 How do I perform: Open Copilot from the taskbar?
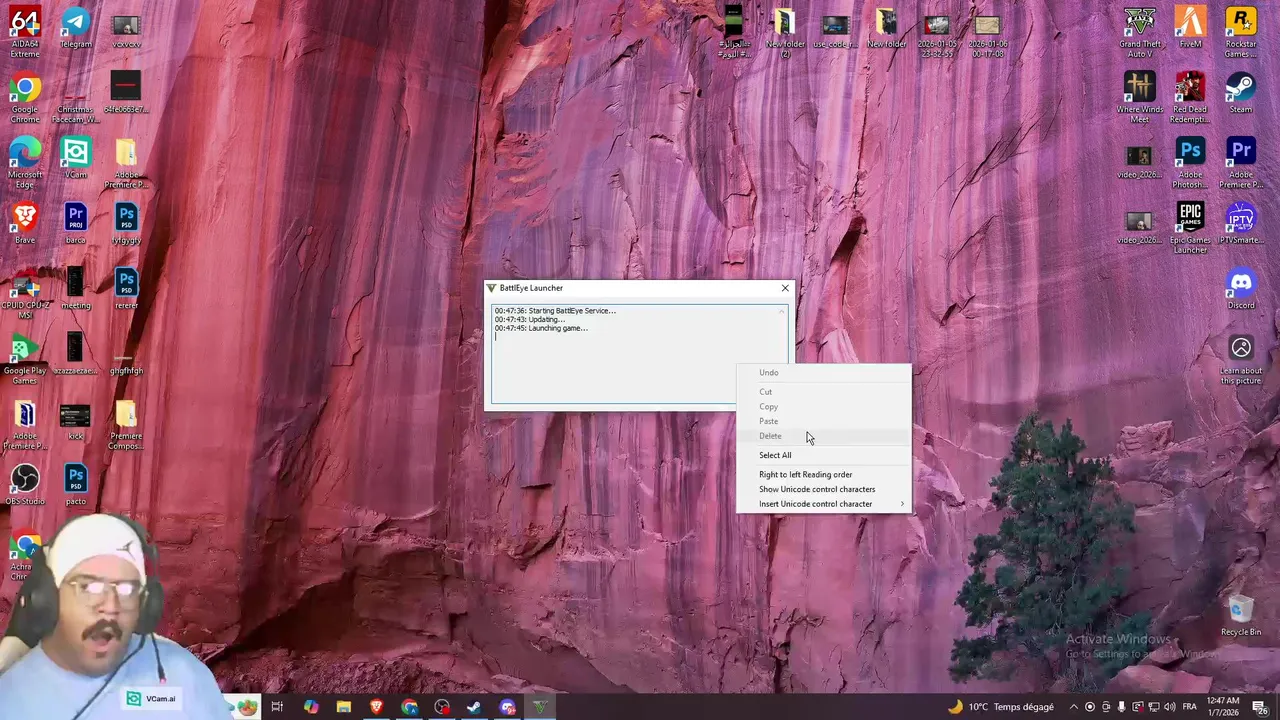311,707
